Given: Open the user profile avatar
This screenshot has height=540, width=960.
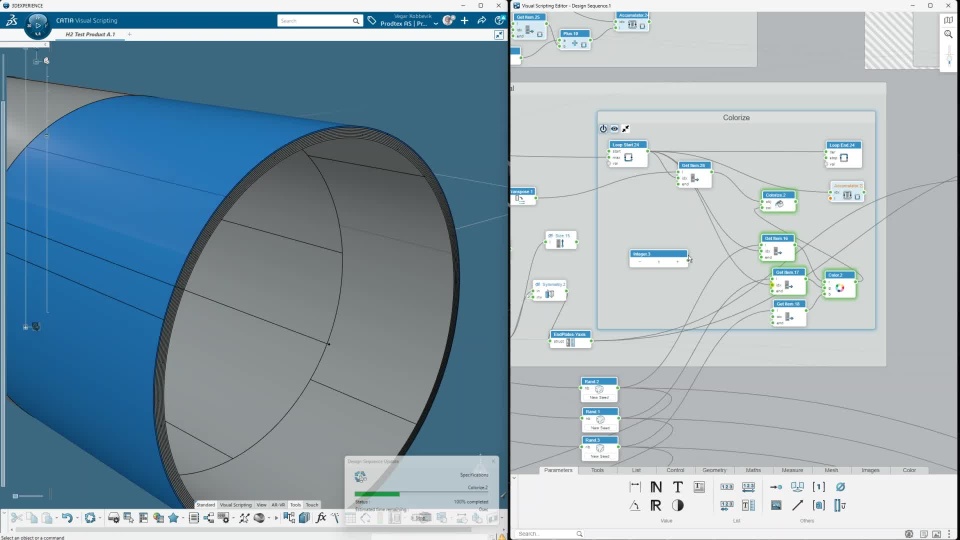Looking at the screenshot, I should pos(448,21).
